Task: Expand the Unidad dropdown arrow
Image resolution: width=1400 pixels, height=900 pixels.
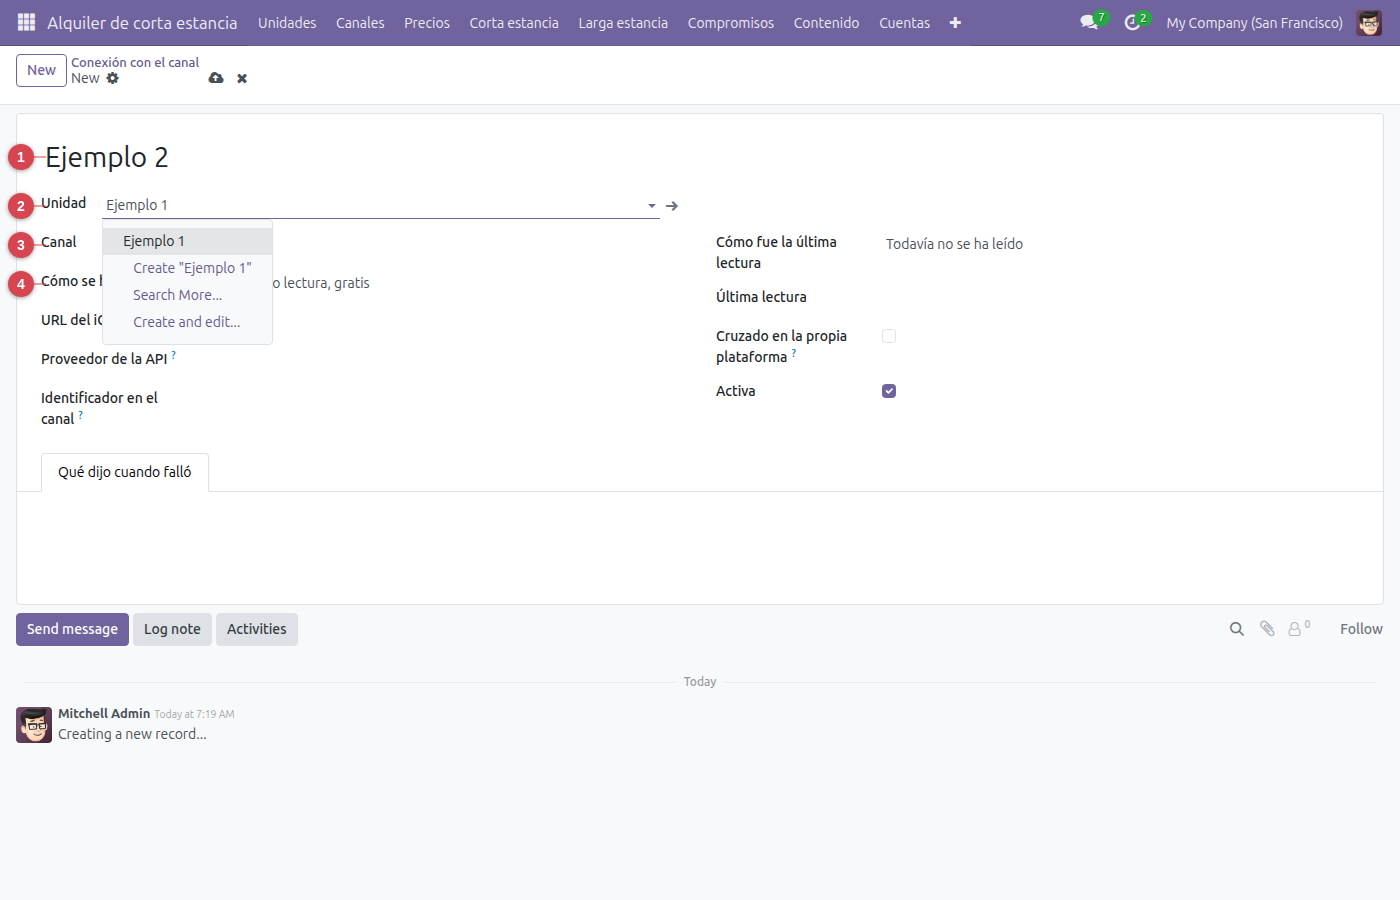Action: pos(652,205)
